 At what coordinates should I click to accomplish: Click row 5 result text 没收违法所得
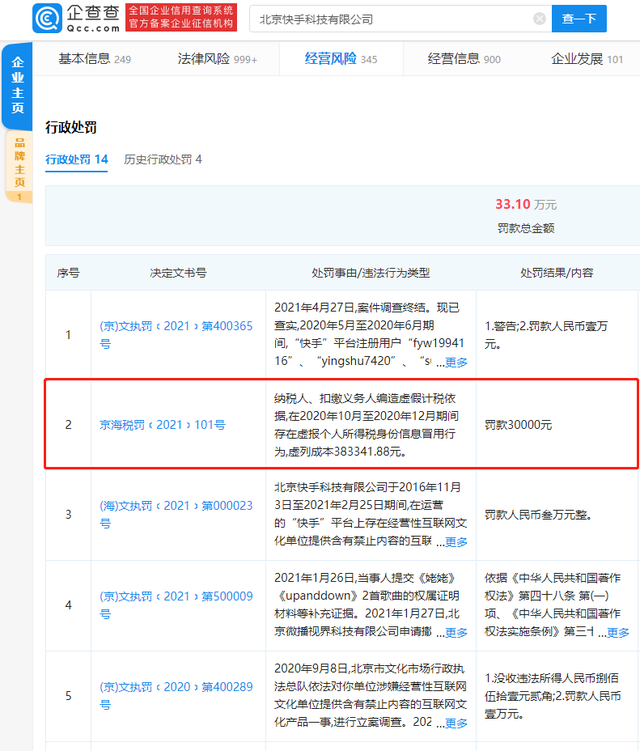pyautogui.click(x=552, y=696)
